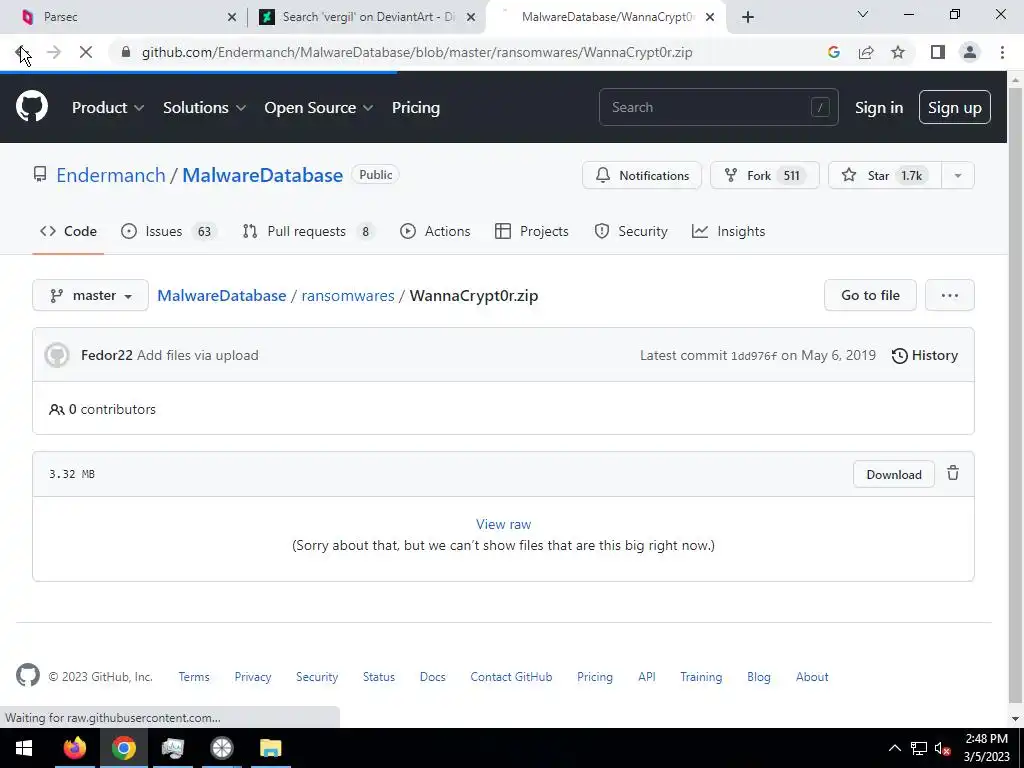Image resolution: width=1024 pixels, height=768 pixels.
Task: Click the Sign in link
Action: click(879, 108)
